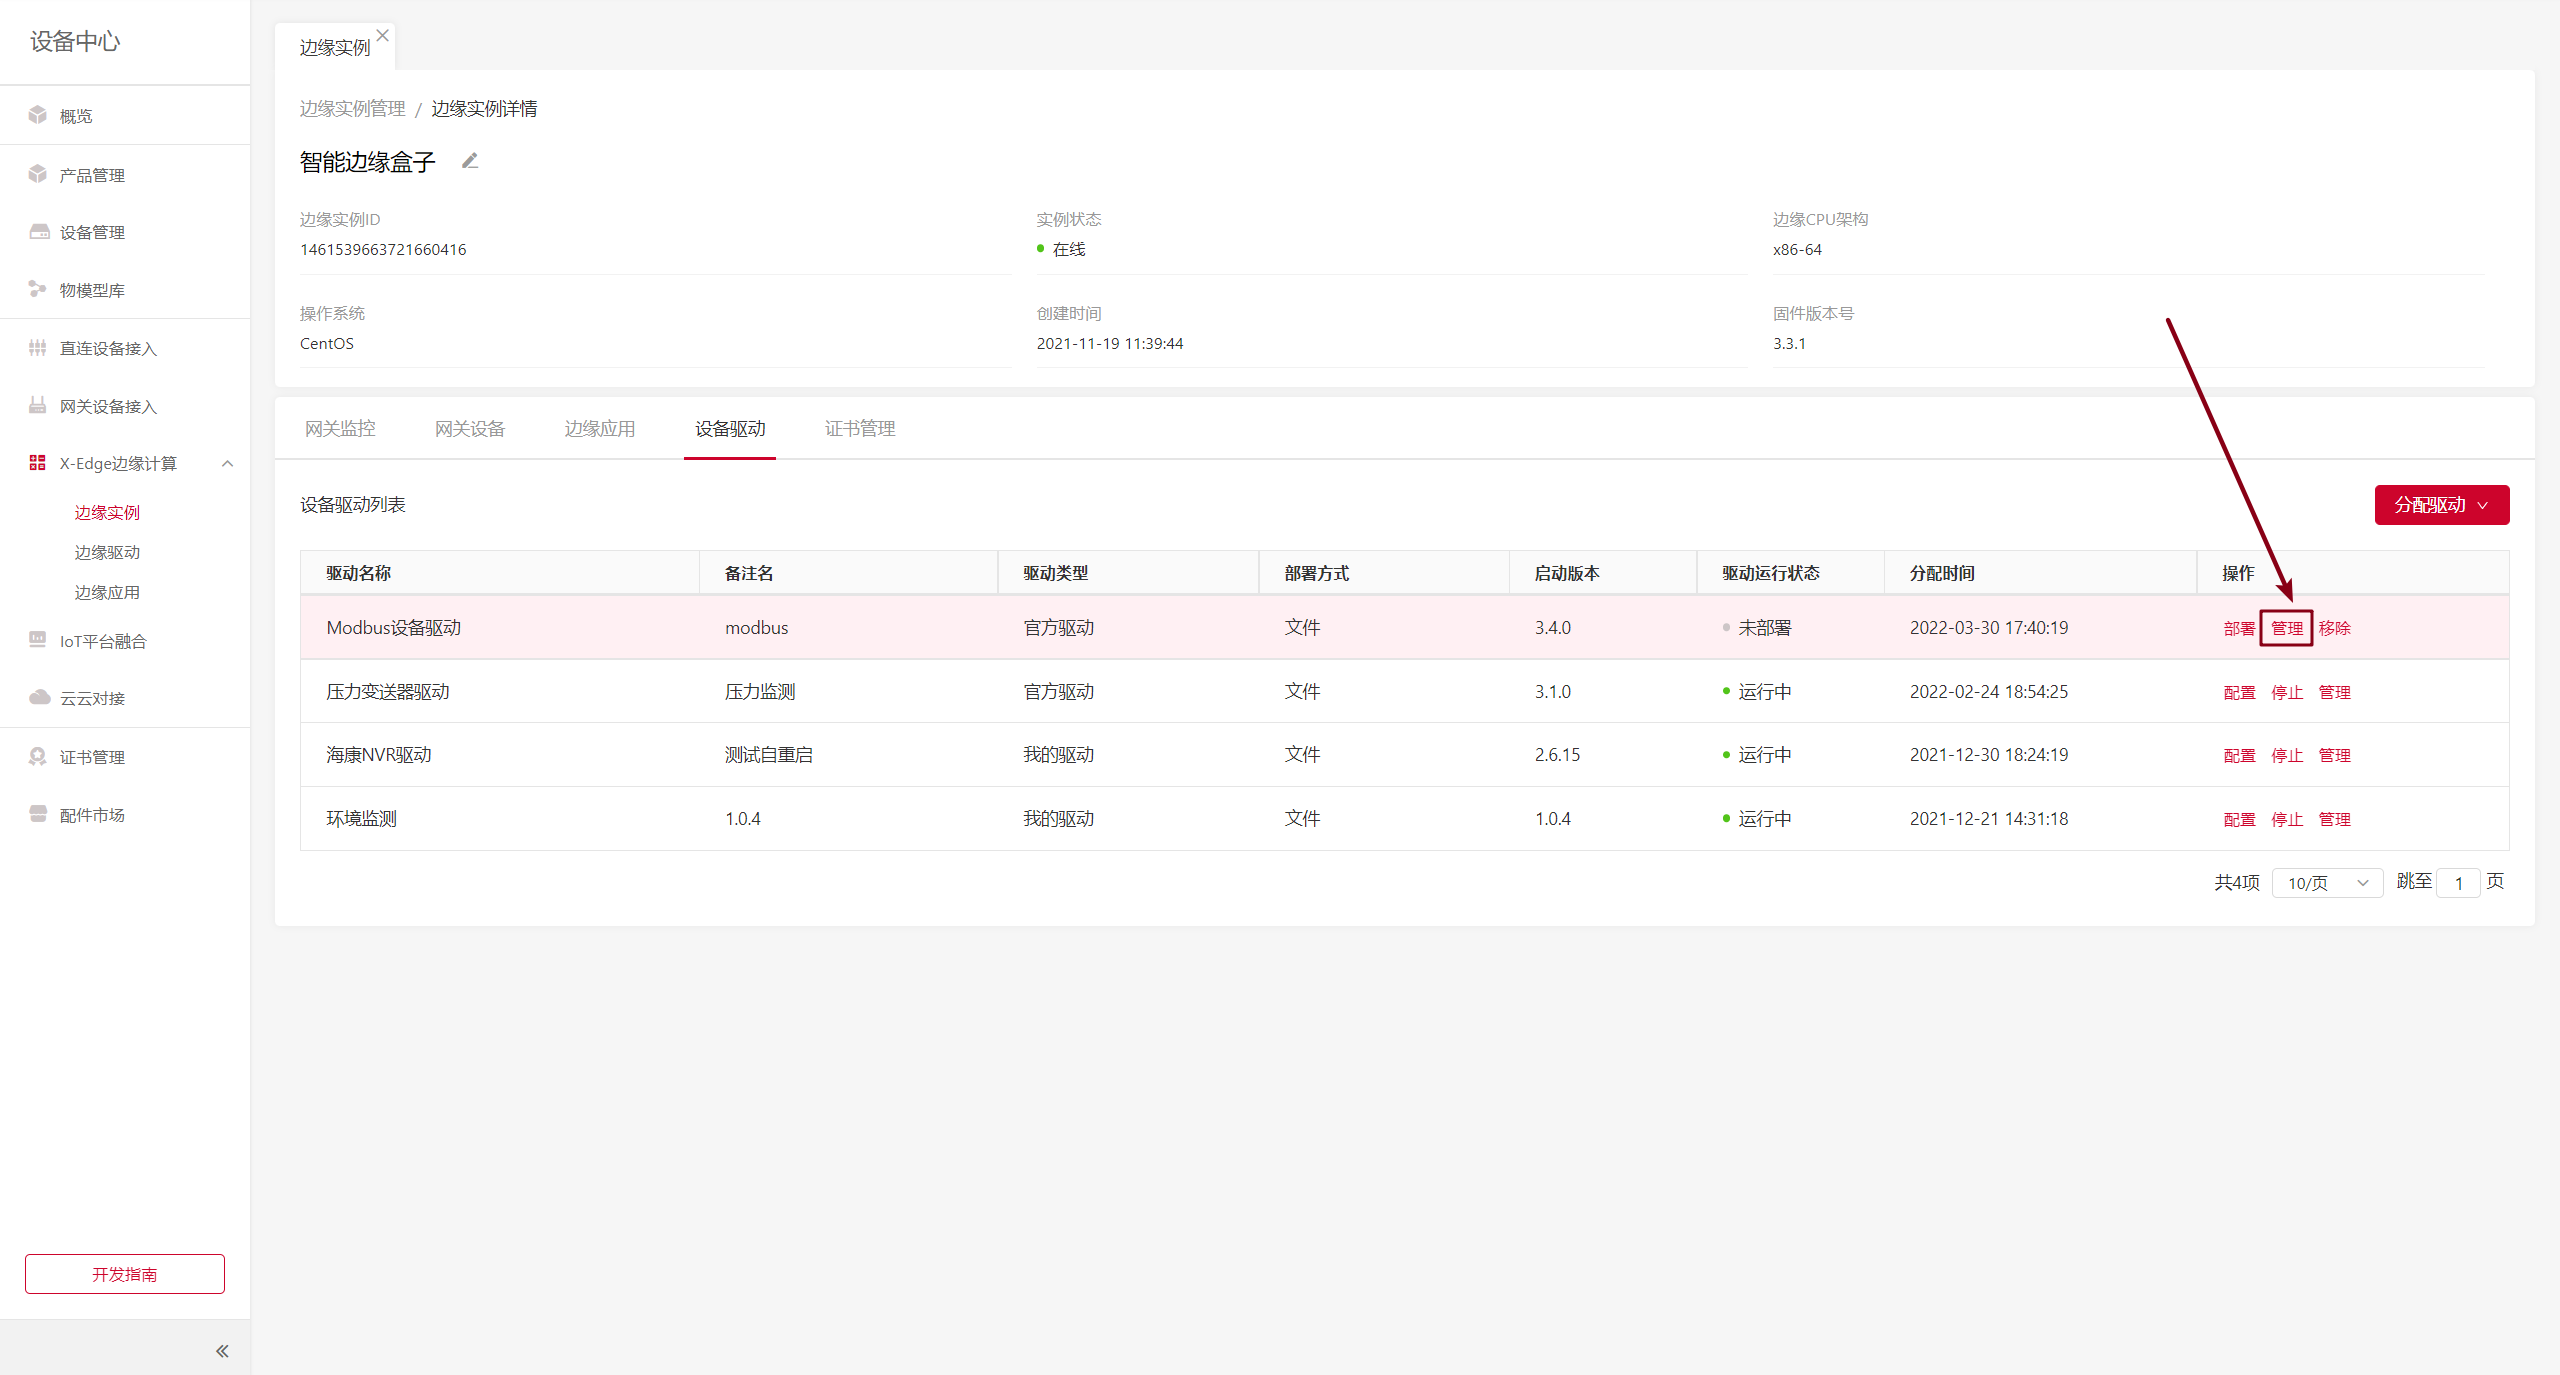Image resolution: width=2560 pixels, height=1375 pixels.
Task: Open 边缘驱动 in the sidebar submenu
Action: (107, 552)
